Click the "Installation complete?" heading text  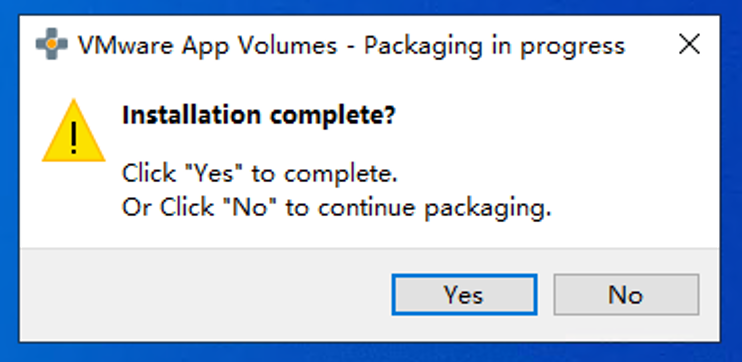(x=258, y=115)
